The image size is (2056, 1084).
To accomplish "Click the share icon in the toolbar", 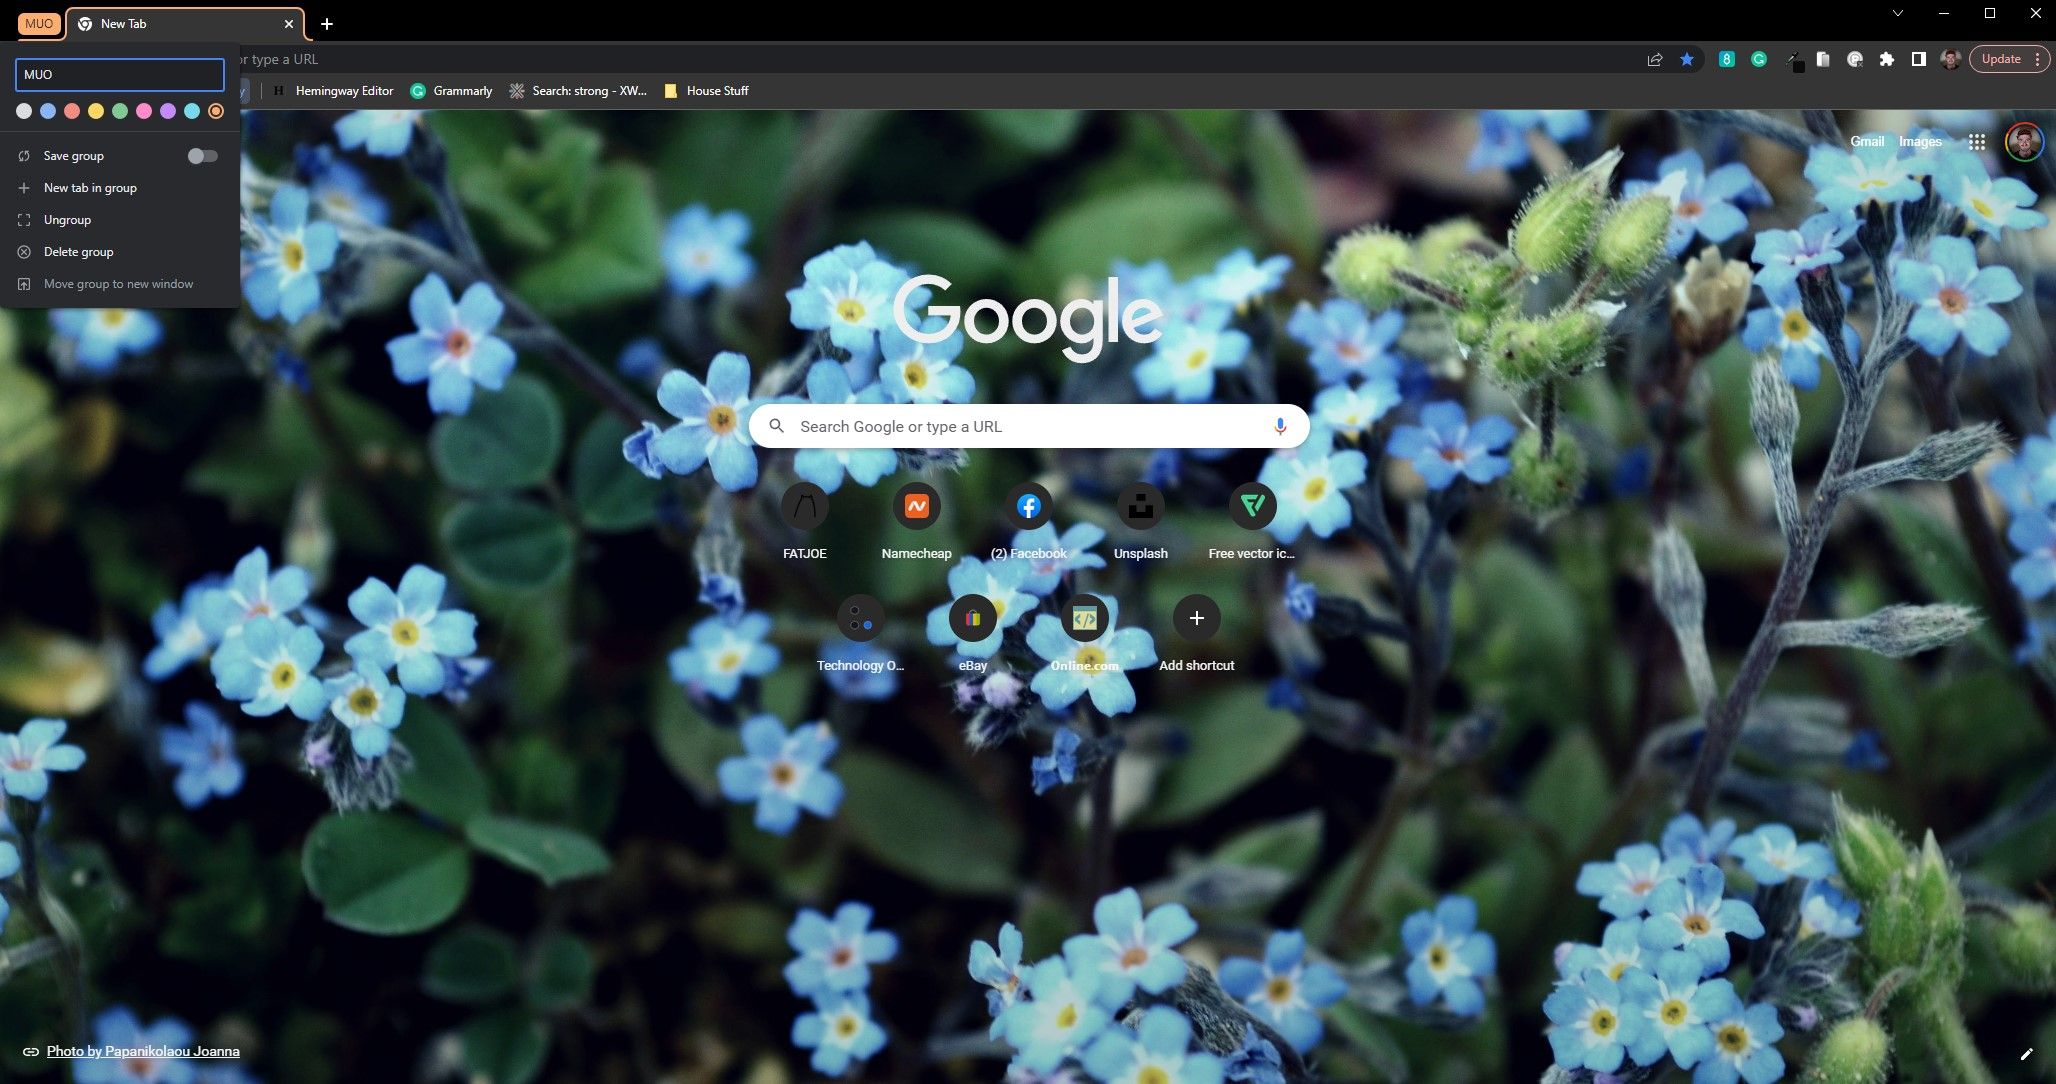I will coord(1655,58).
